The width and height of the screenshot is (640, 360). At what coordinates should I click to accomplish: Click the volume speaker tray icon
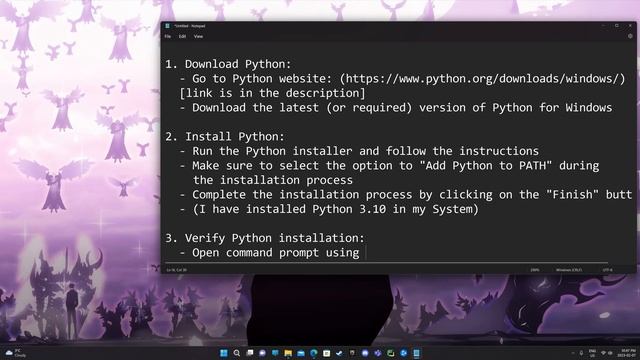tap(610, 353)
